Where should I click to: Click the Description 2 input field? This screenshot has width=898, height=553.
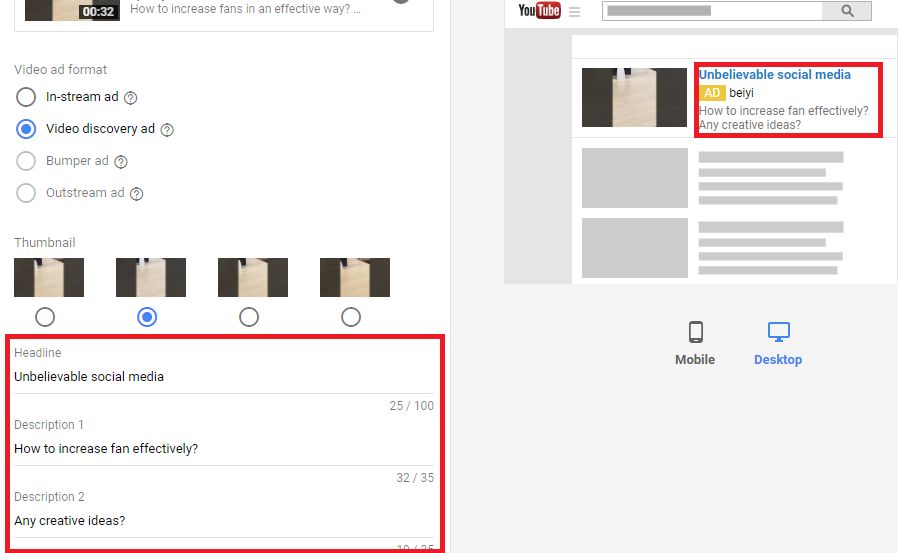(x=224, y=521)
